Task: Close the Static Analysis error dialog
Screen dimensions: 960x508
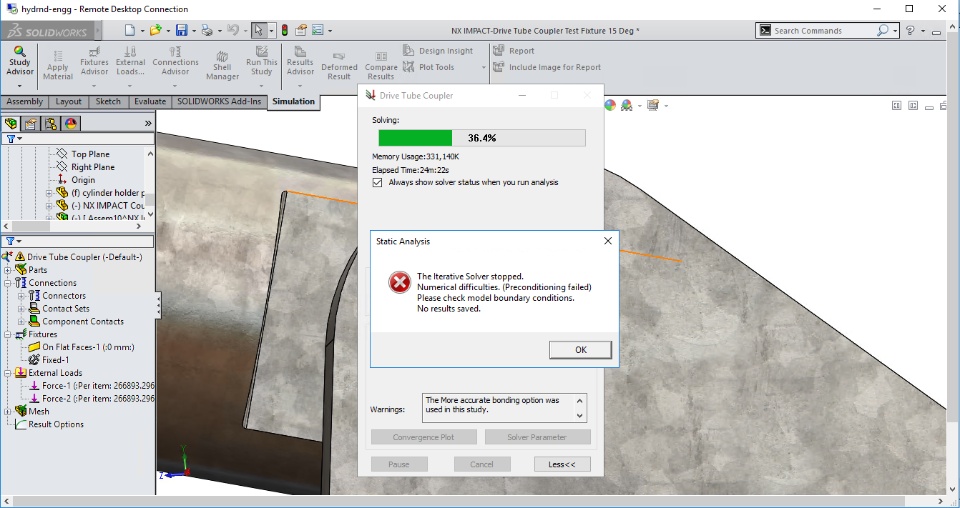Action: [607, 241]
